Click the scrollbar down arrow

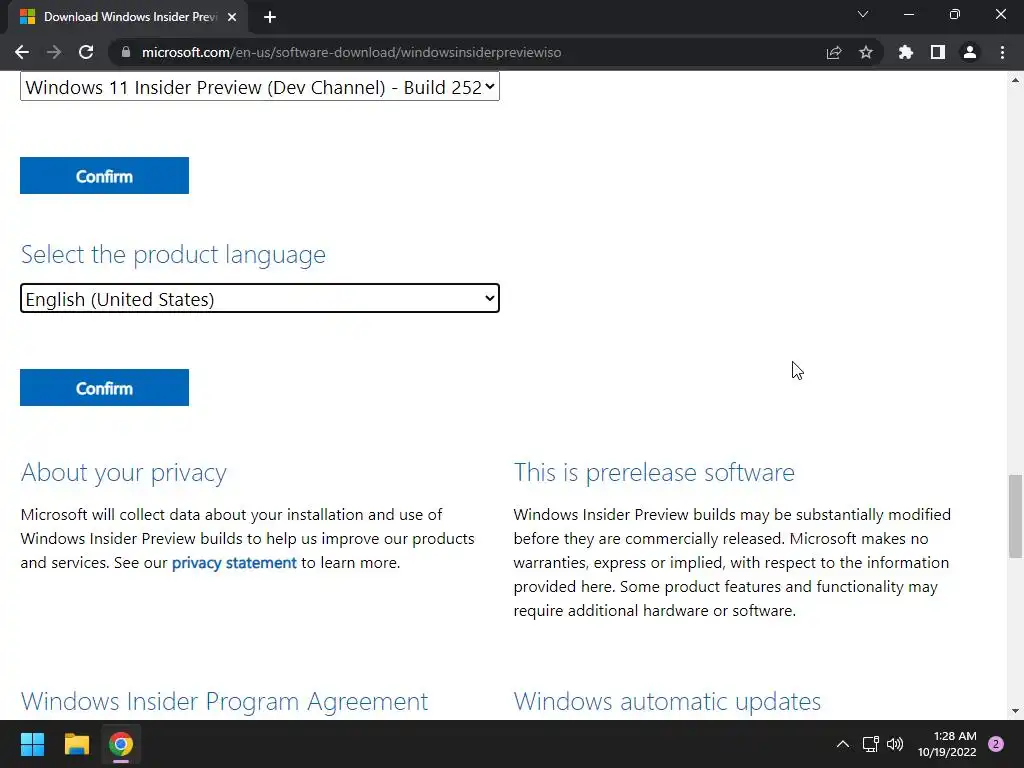point(1015,711)
